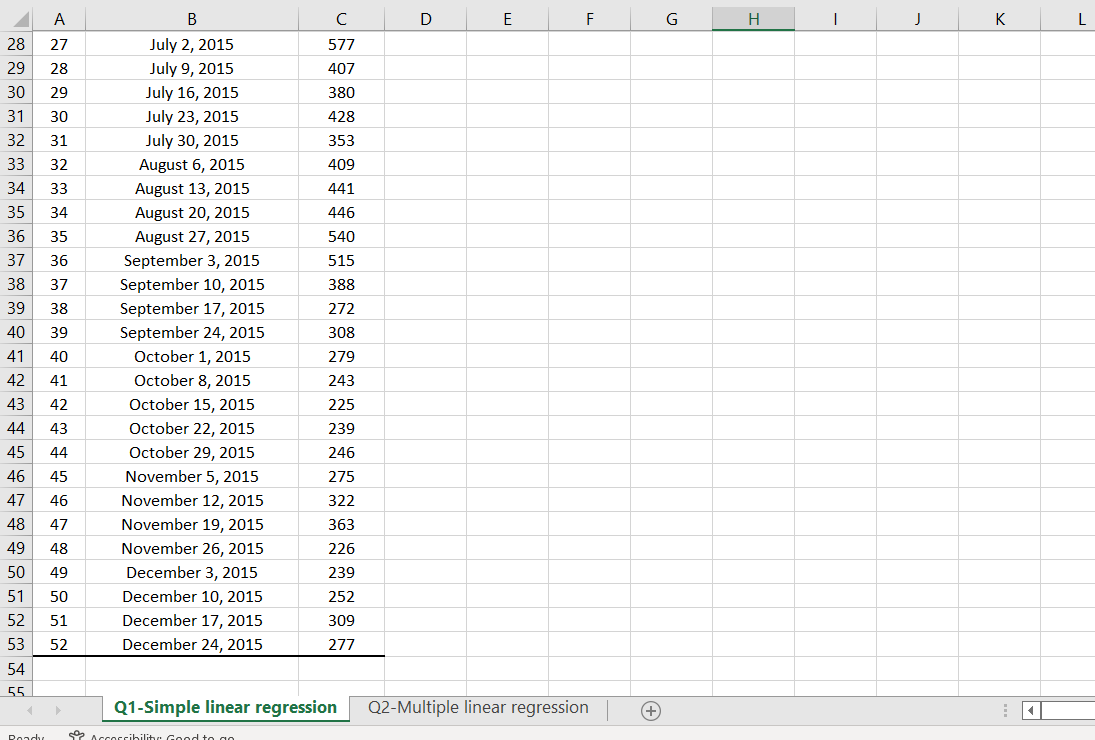Click the horizontal scrollbar left arrow
Image resolution: width=1095 pixels, height=740 pixels.
click(x=1031, y=710)
